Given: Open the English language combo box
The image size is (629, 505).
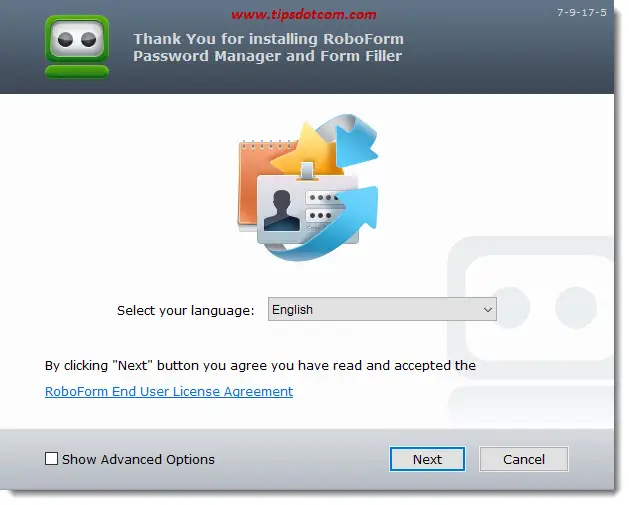Looking at the screenshot, I should pyautogui.click(x=382, y=309).
